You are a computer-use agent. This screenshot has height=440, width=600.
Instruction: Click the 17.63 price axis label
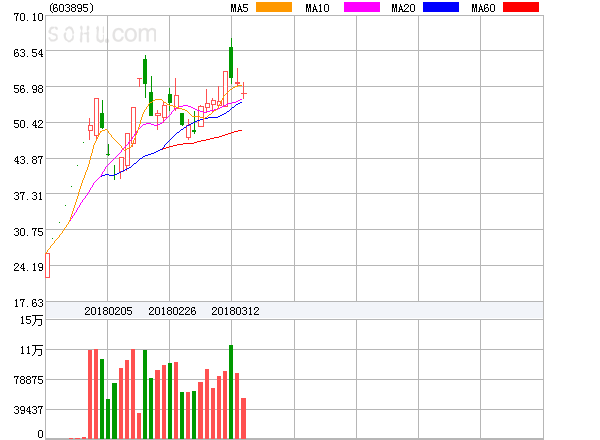28,303
